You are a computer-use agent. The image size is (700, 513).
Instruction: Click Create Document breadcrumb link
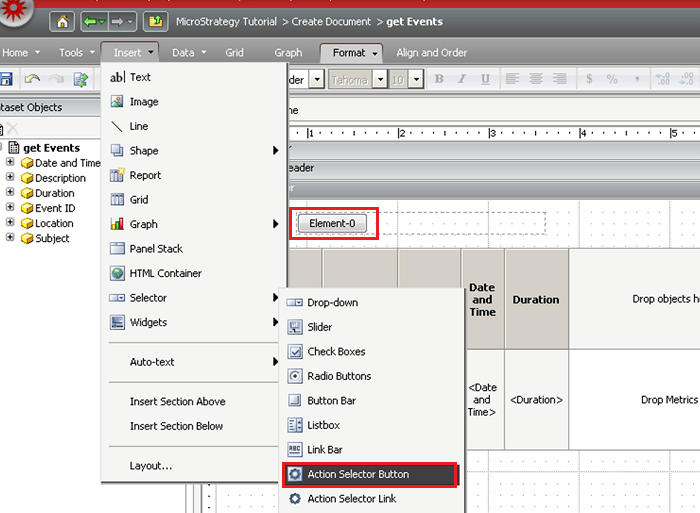331,21
